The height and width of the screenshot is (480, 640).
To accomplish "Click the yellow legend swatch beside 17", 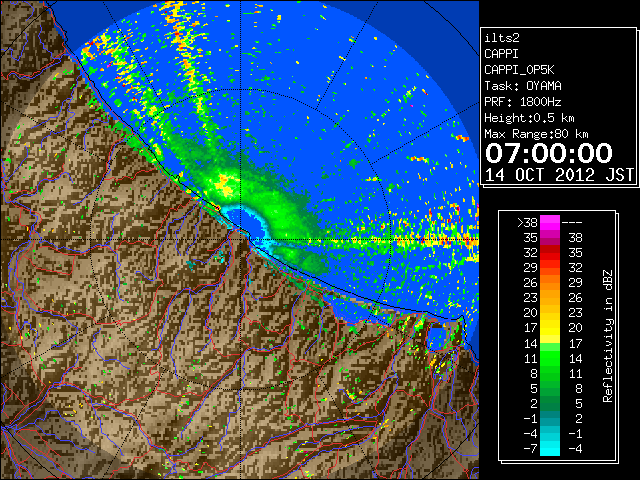I will [549, 328].
